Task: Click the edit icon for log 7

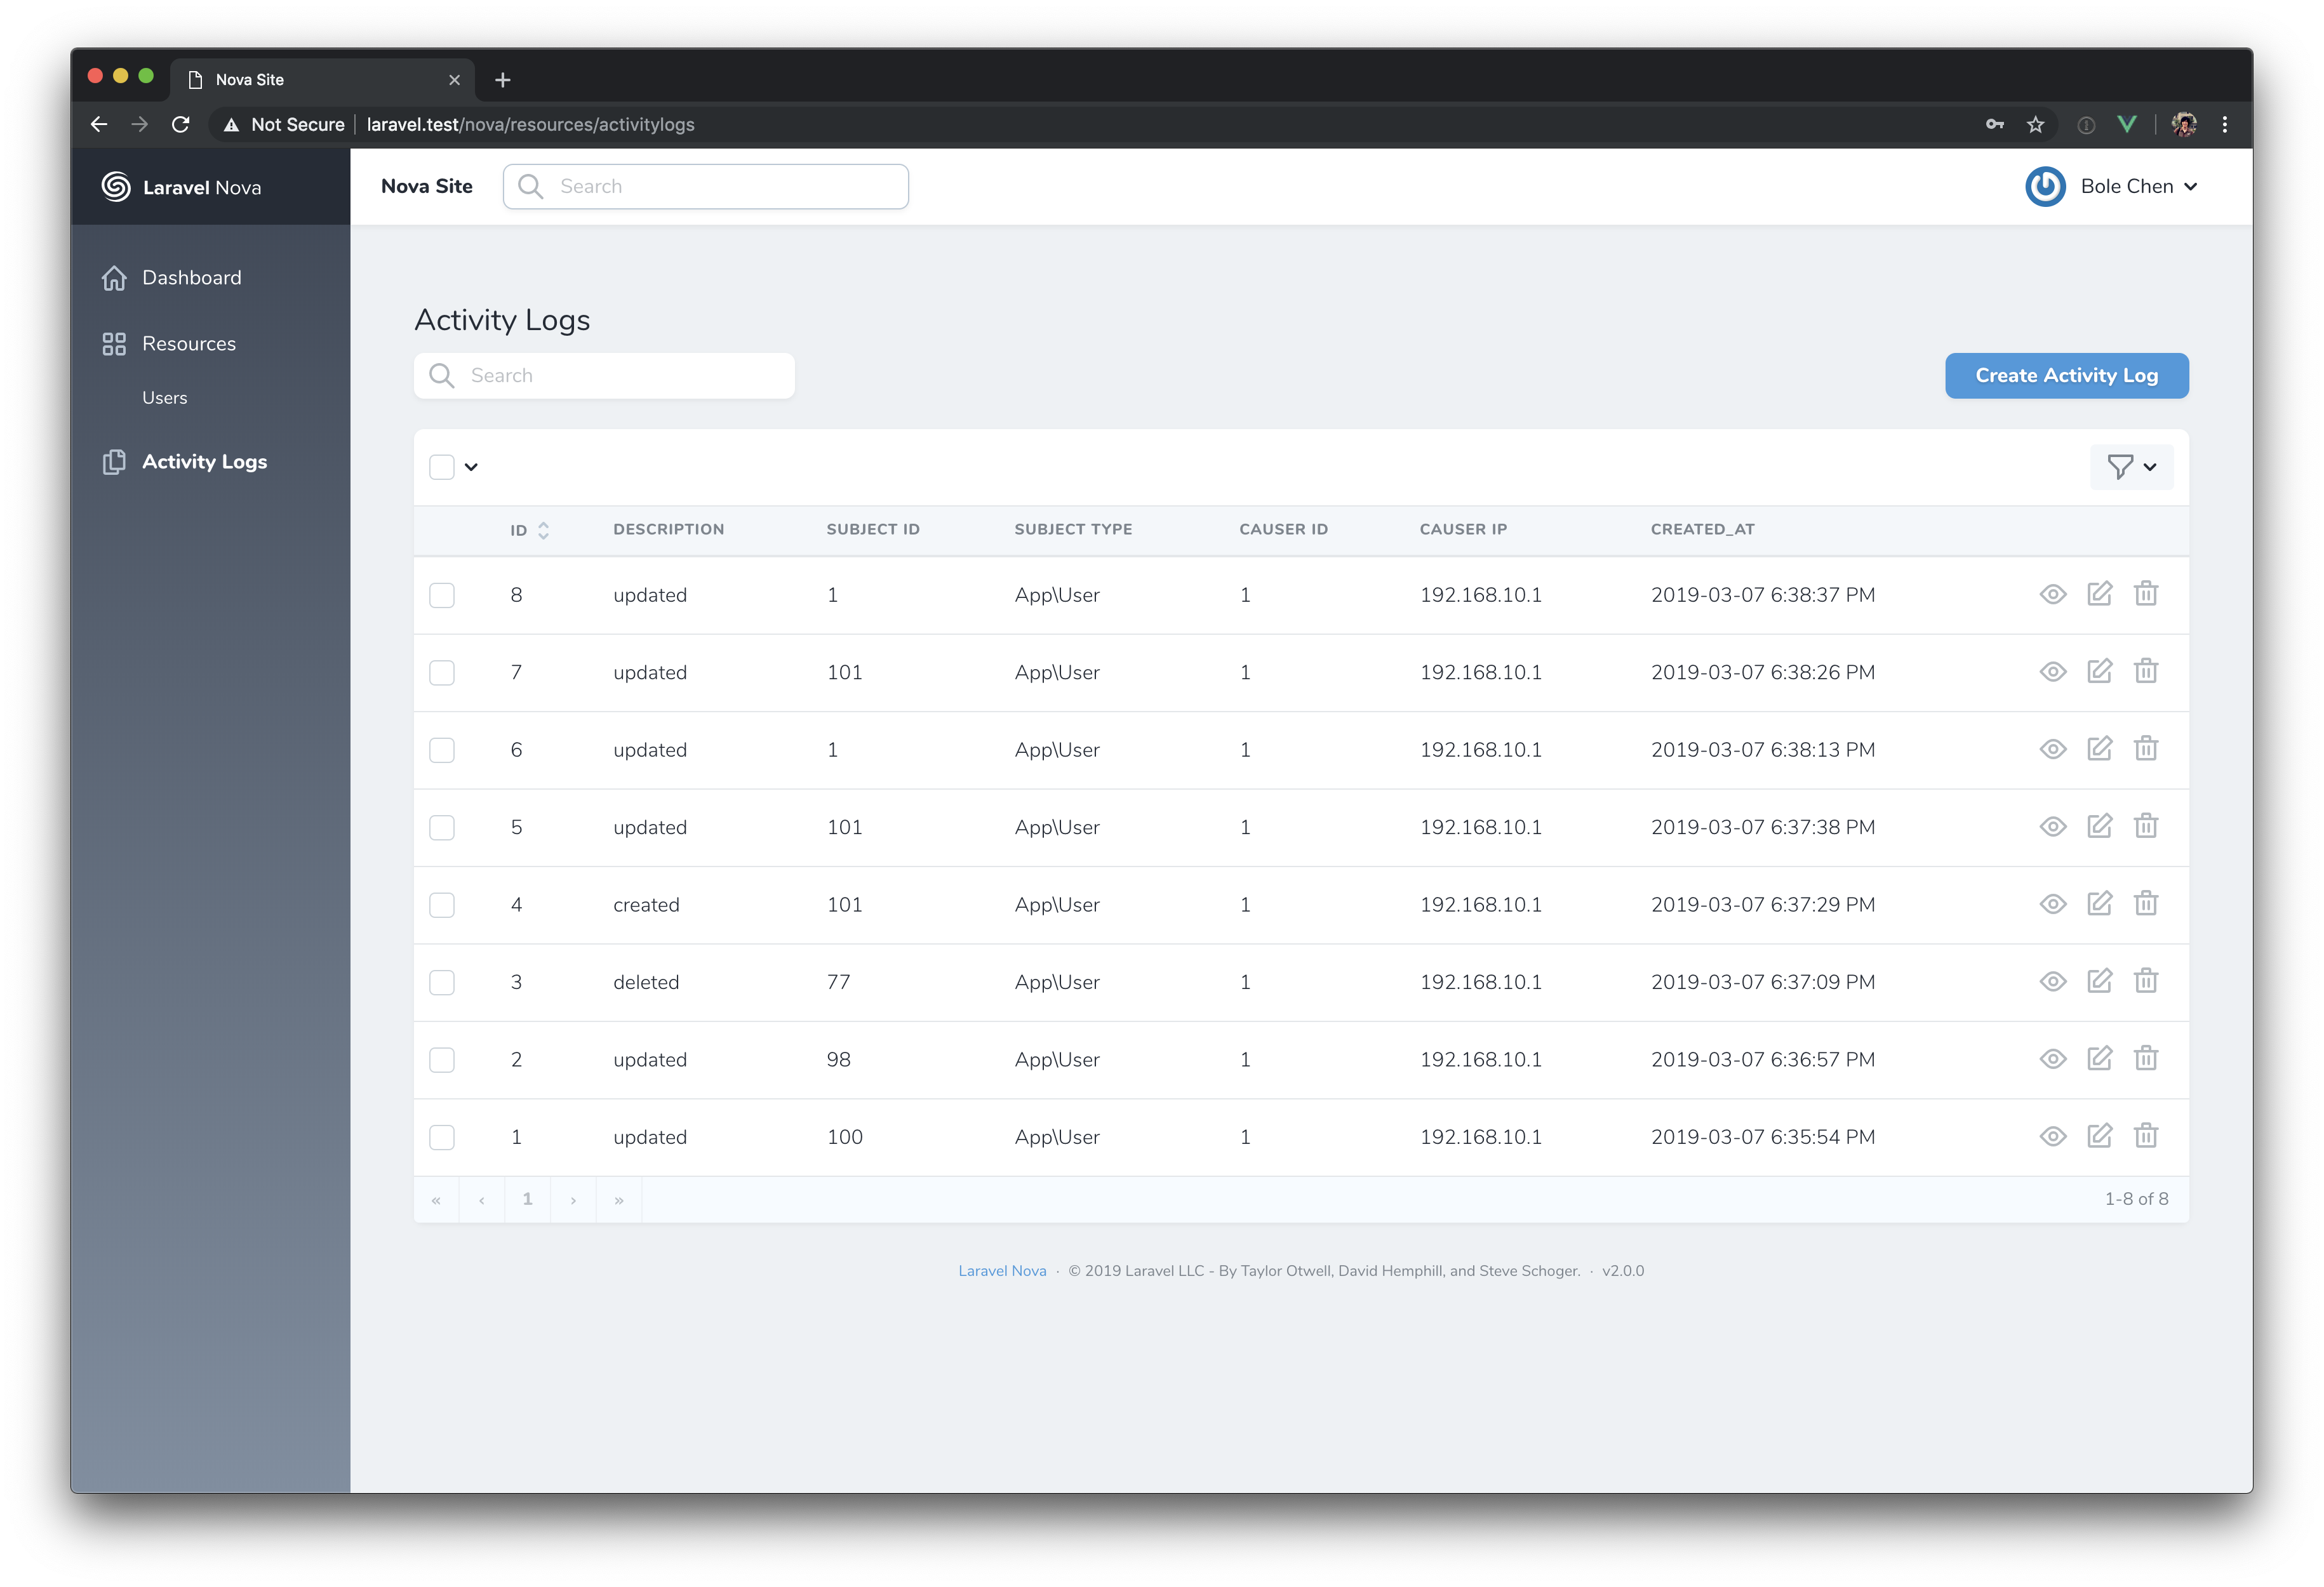Action: (2099, 671)
